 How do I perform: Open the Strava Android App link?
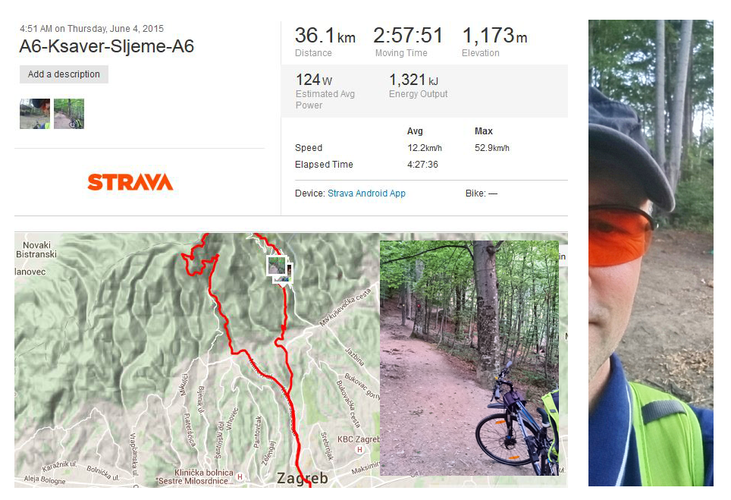coord(366,193)
